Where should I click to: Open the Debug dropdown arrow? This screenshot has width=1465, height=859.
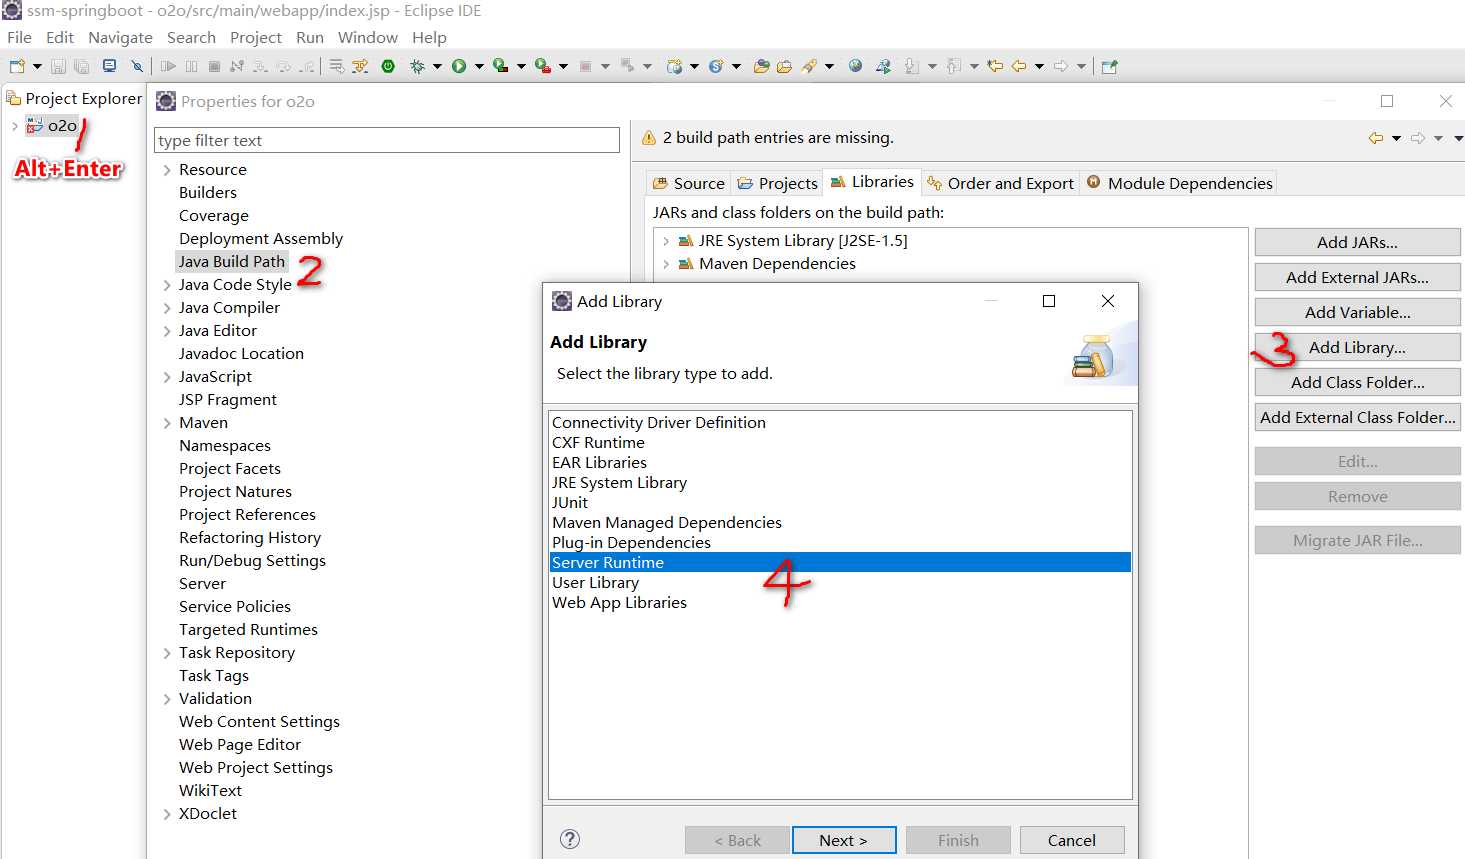(437, 66)
